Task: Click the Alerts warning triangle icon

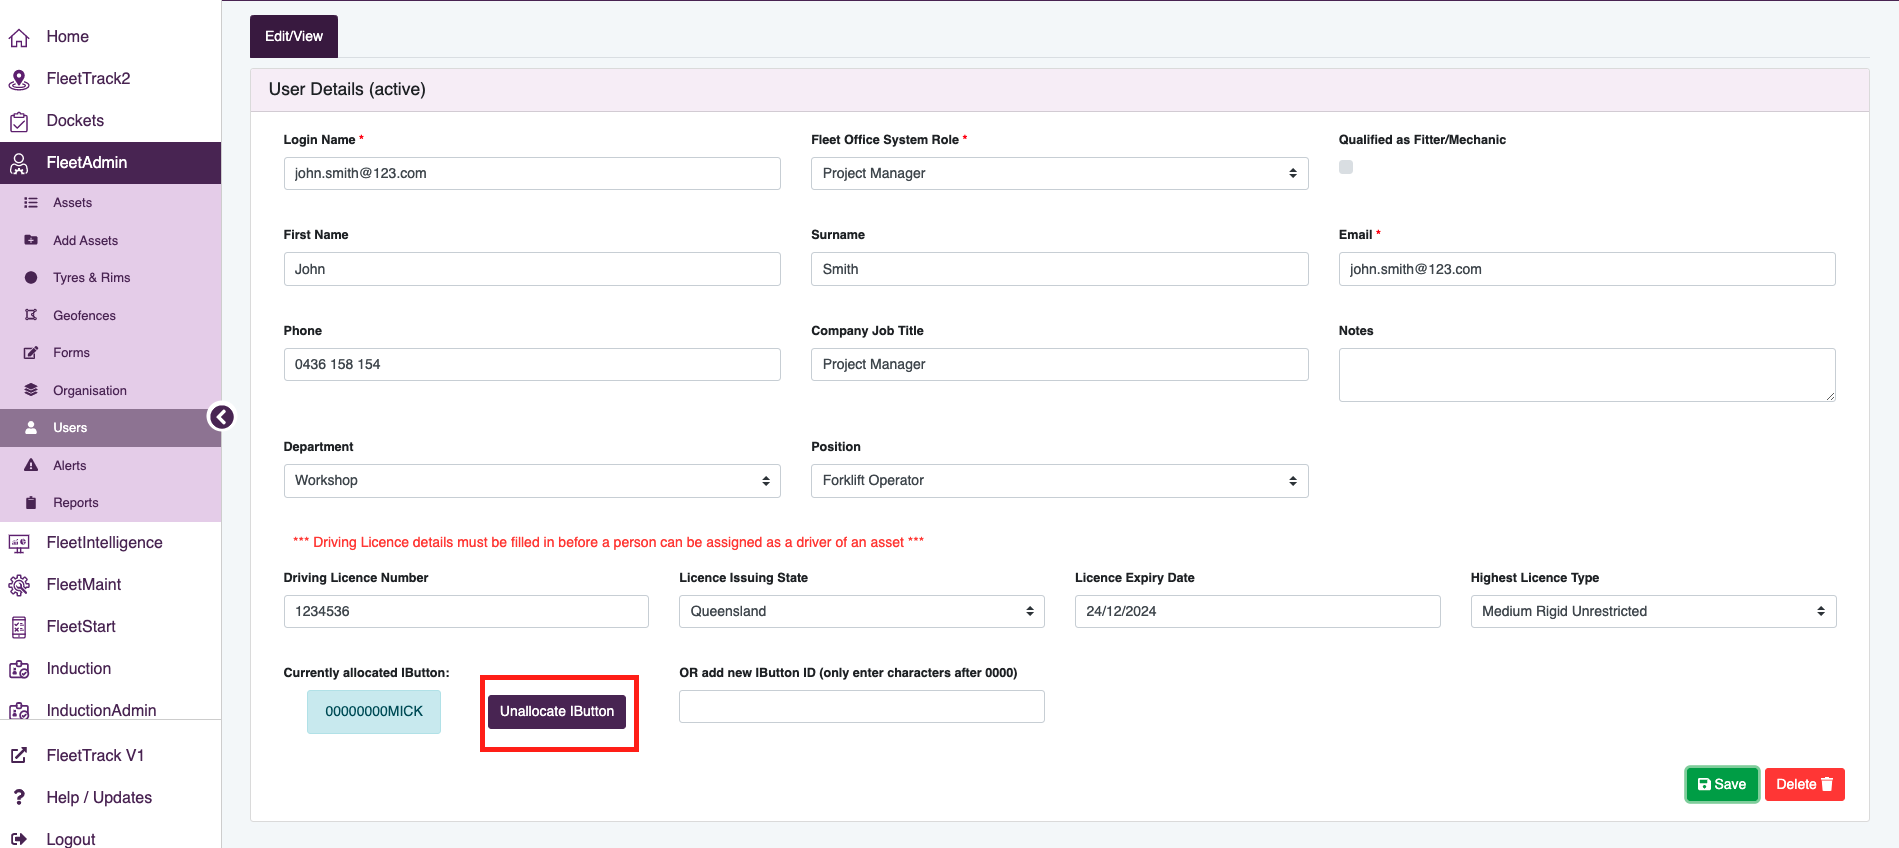Action: (x=31, y=465)
